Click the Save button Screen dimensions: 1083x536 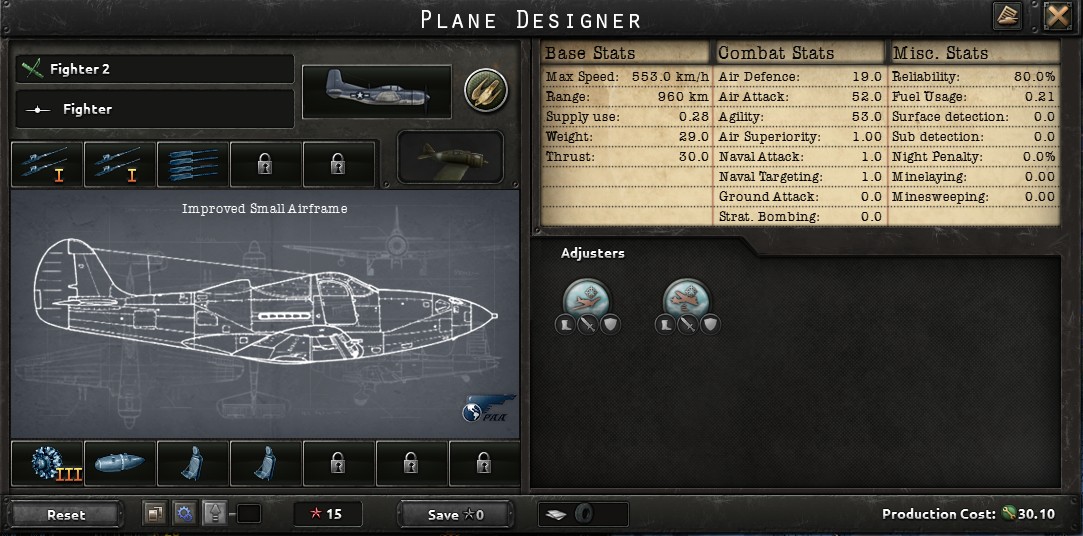(456, 515)
